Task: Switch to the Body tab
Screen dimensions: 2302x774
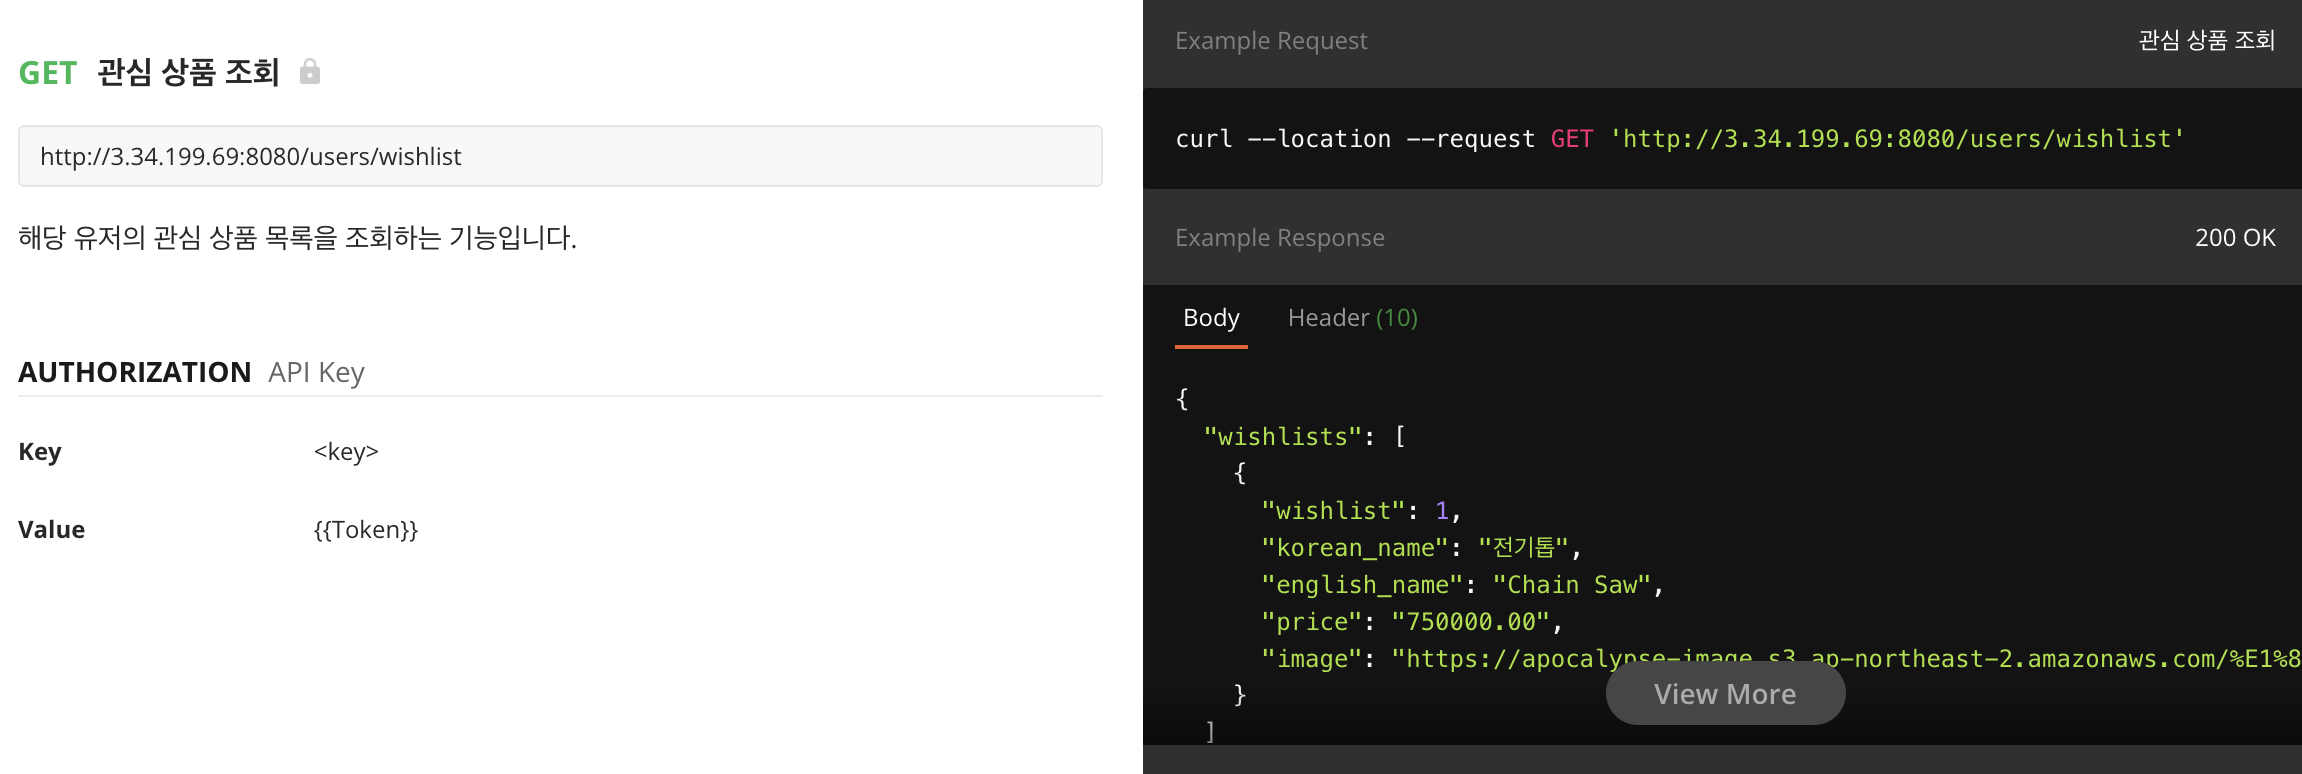Action: pos(1211,318)
